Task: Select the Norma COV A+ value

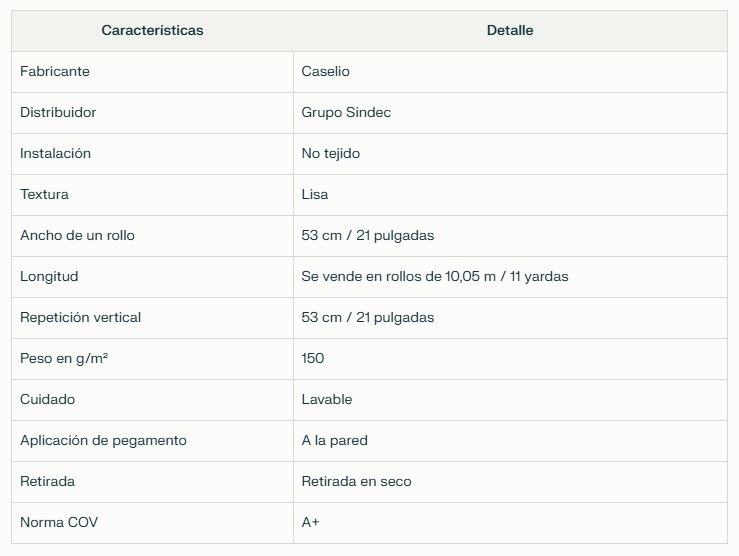Action: coord(310,523)
